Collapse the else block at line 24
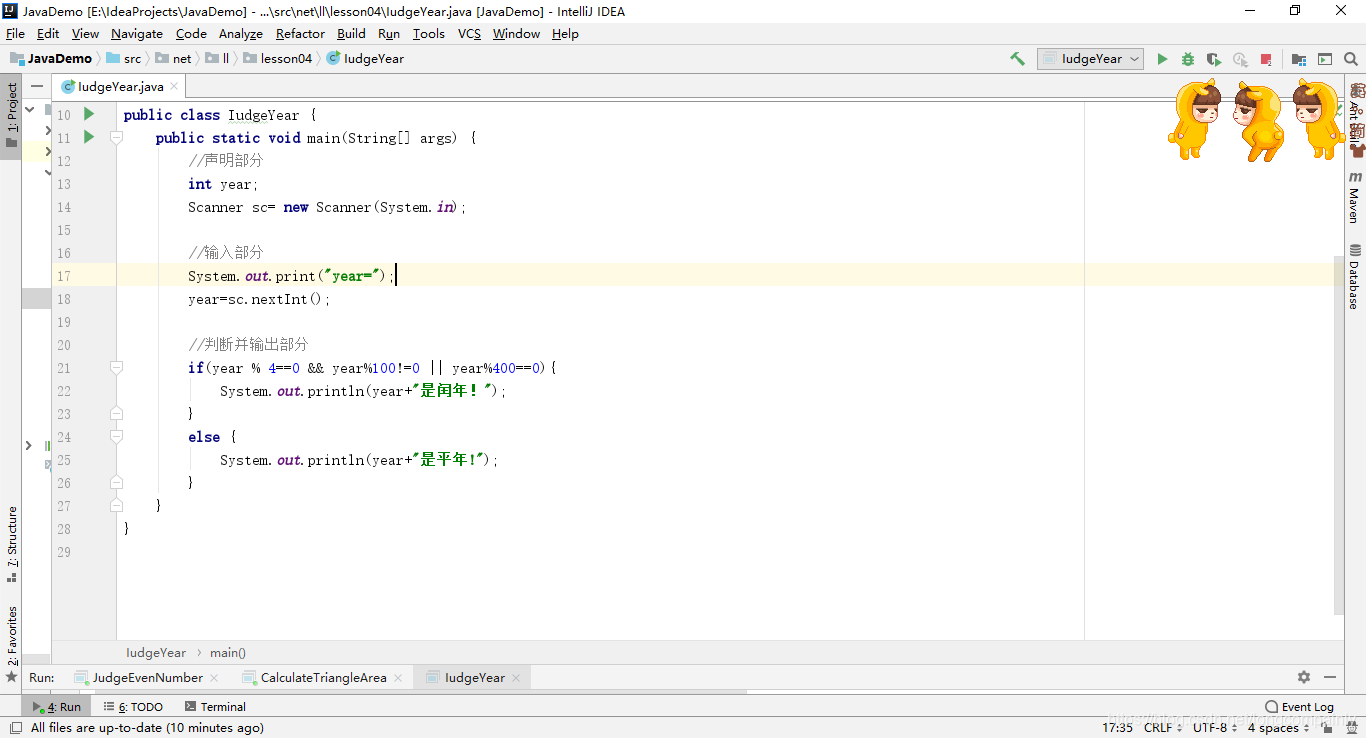The height and width of the screenshot is (738, 1366). (x=116, y=437)
